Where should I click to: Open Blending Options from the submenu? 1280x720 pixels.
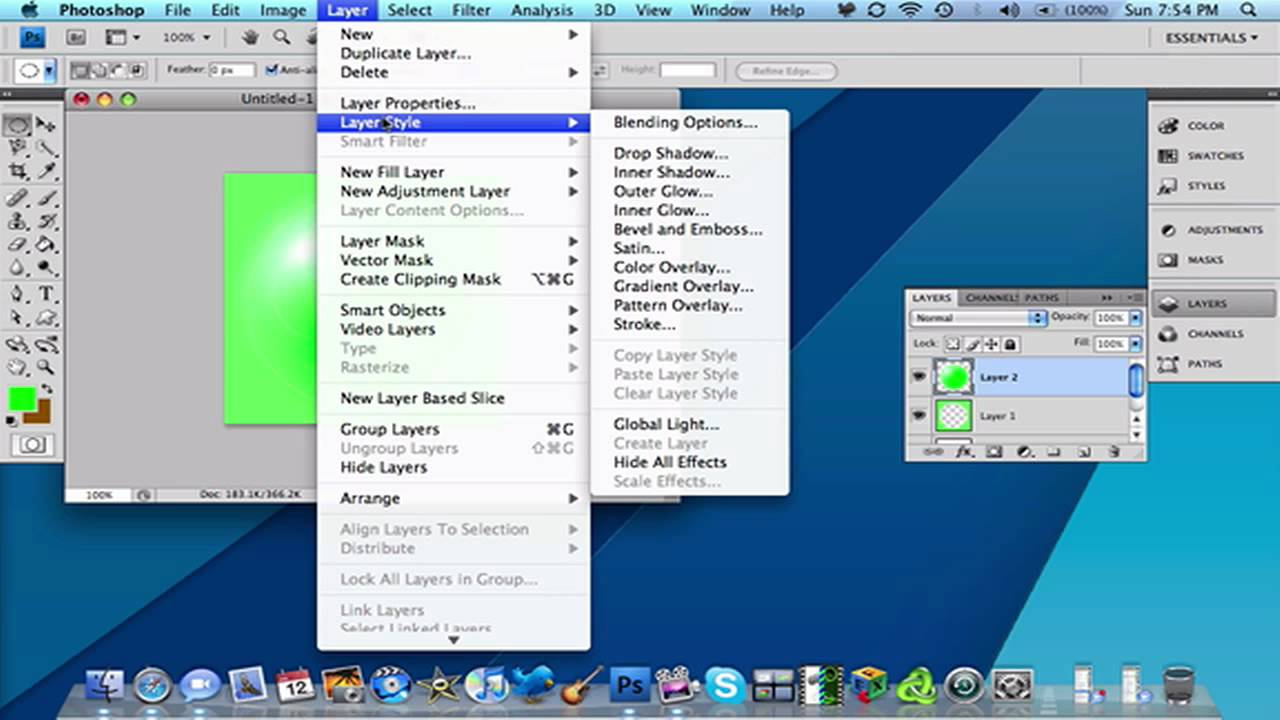click(x=686, y=122)
